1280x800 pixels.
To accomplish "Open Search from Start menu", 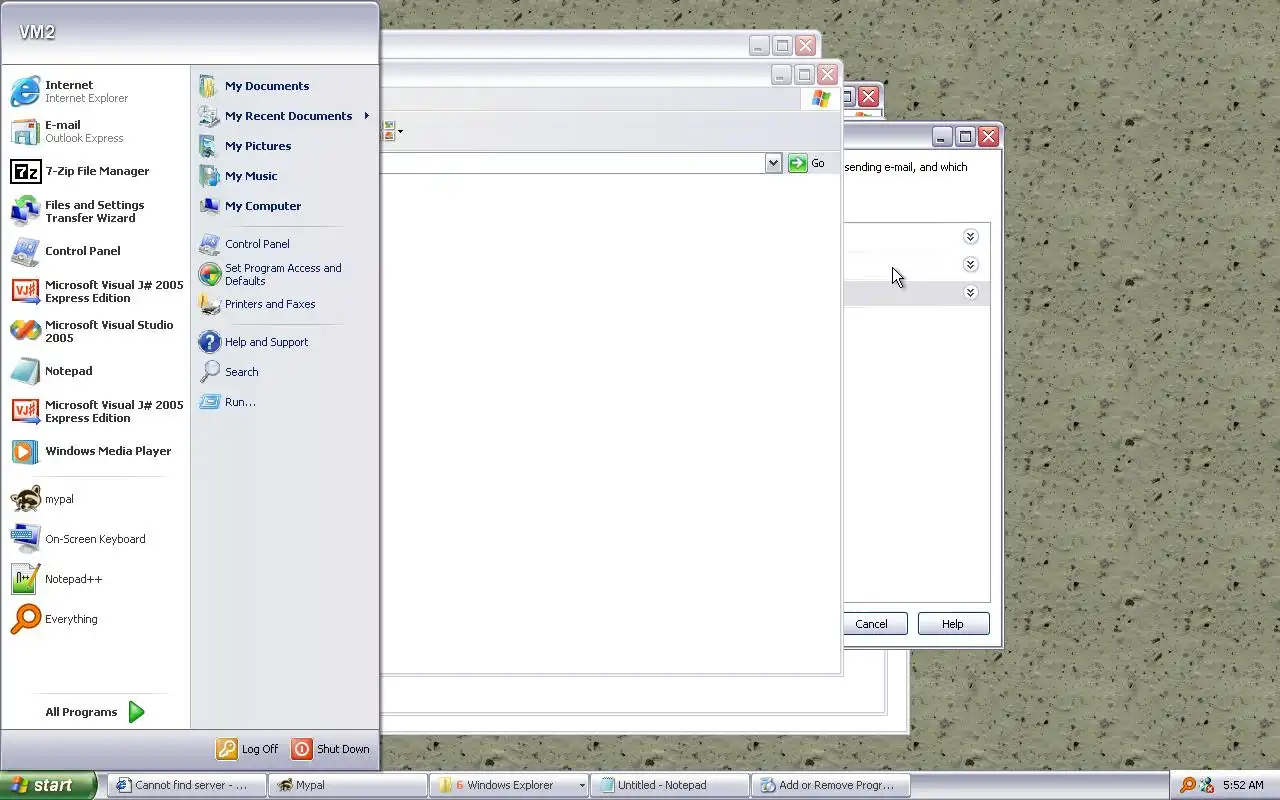I will tap(284, 372).
